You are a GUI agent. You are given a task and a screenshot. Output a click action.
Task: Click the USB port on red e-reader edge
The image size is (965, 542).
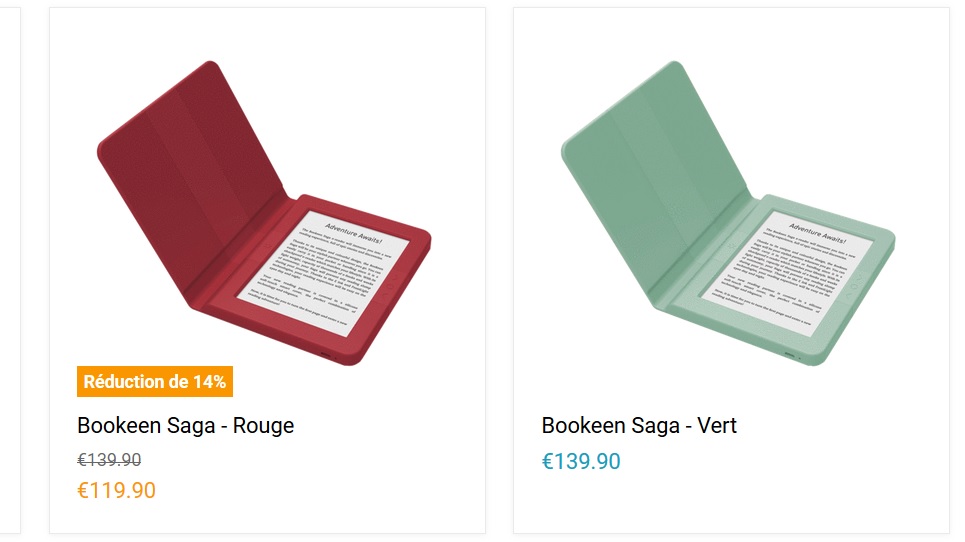(x=326, y=354)
